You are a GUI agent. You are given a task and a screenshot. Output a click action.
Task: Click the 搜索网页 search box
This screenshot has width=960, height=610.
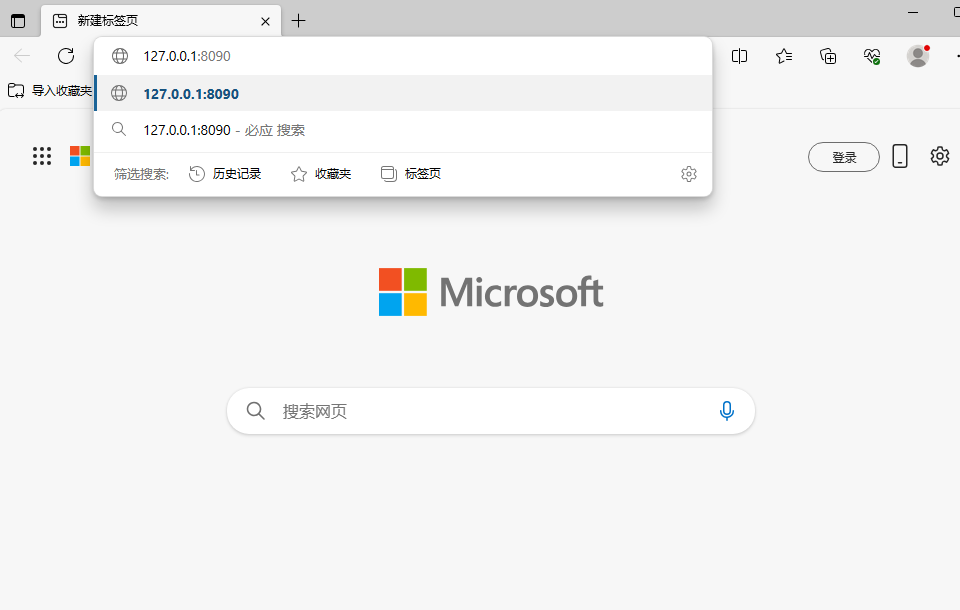450,410
